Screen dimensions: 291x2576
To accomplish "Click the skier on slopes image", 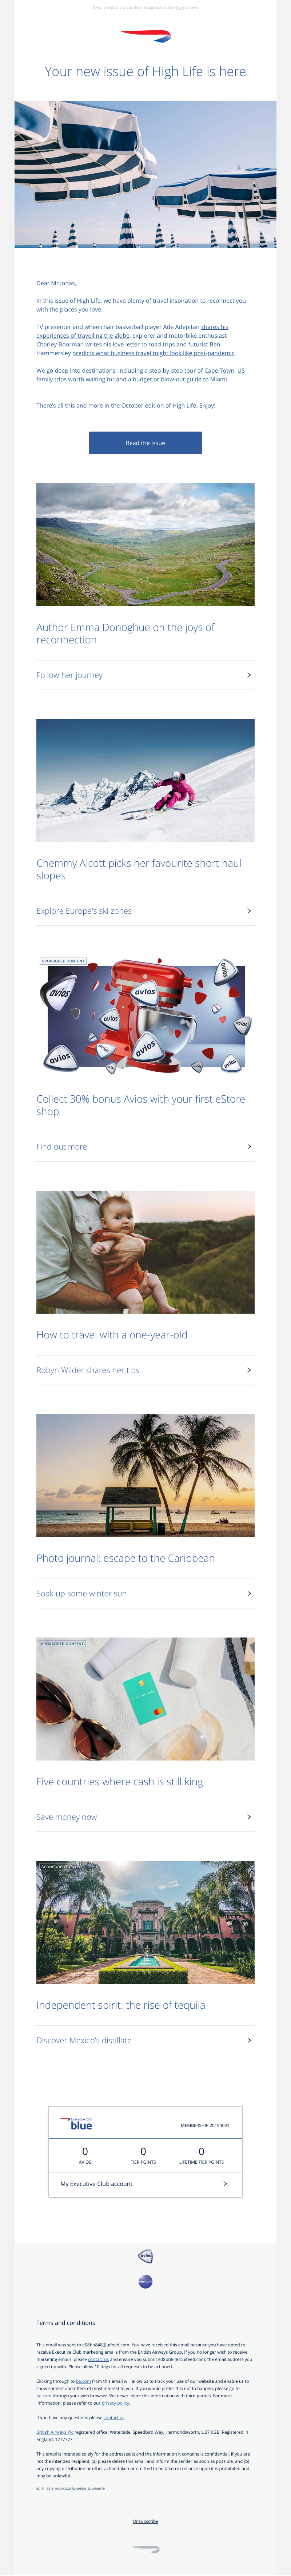I will point(145,780).
